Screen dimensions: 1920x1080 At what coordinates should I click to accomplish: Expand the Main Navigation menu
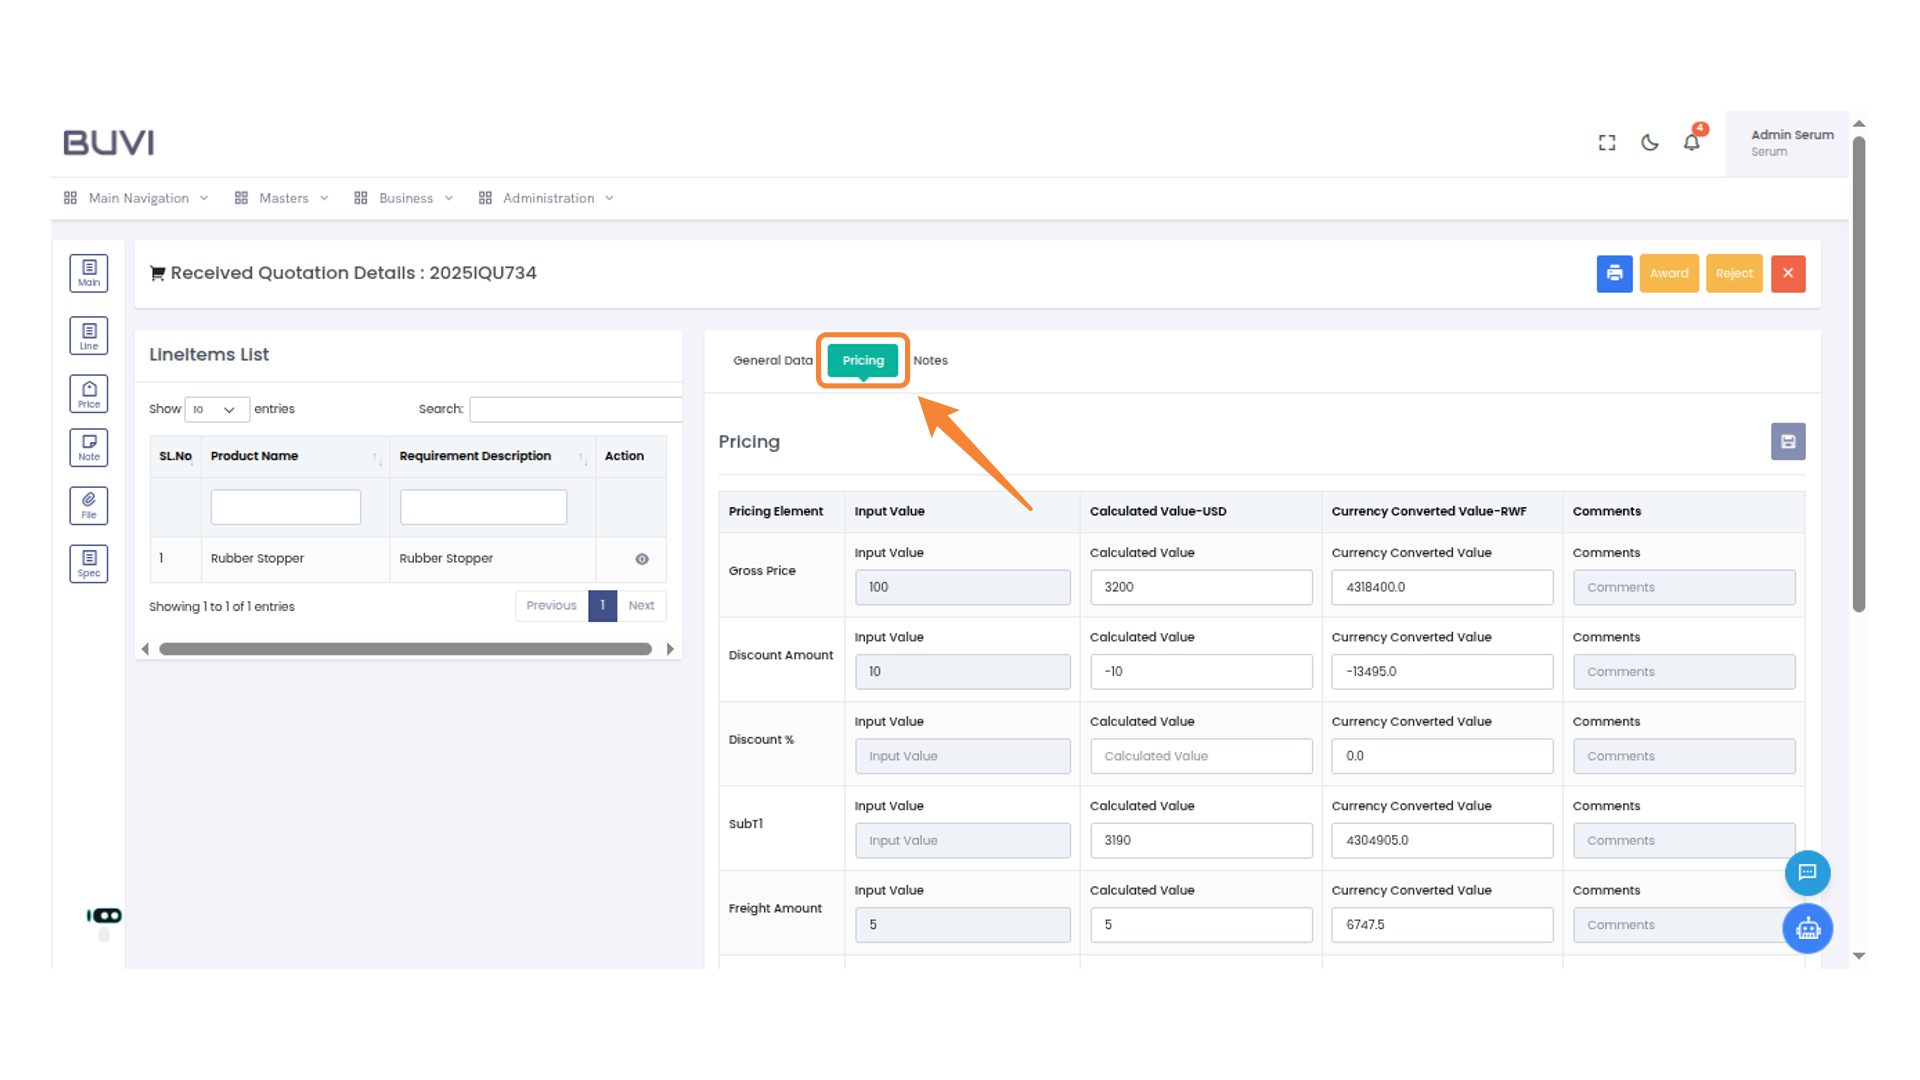138,198
